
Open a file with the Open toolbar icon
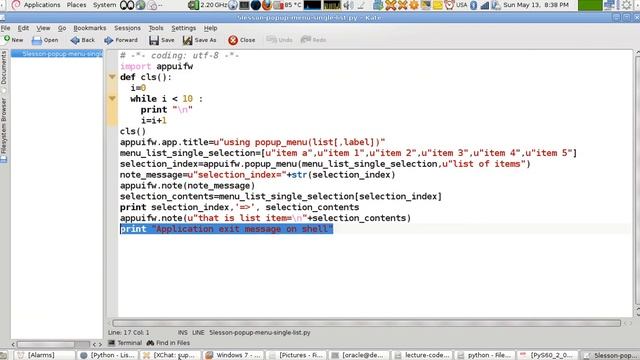point(37,40)
